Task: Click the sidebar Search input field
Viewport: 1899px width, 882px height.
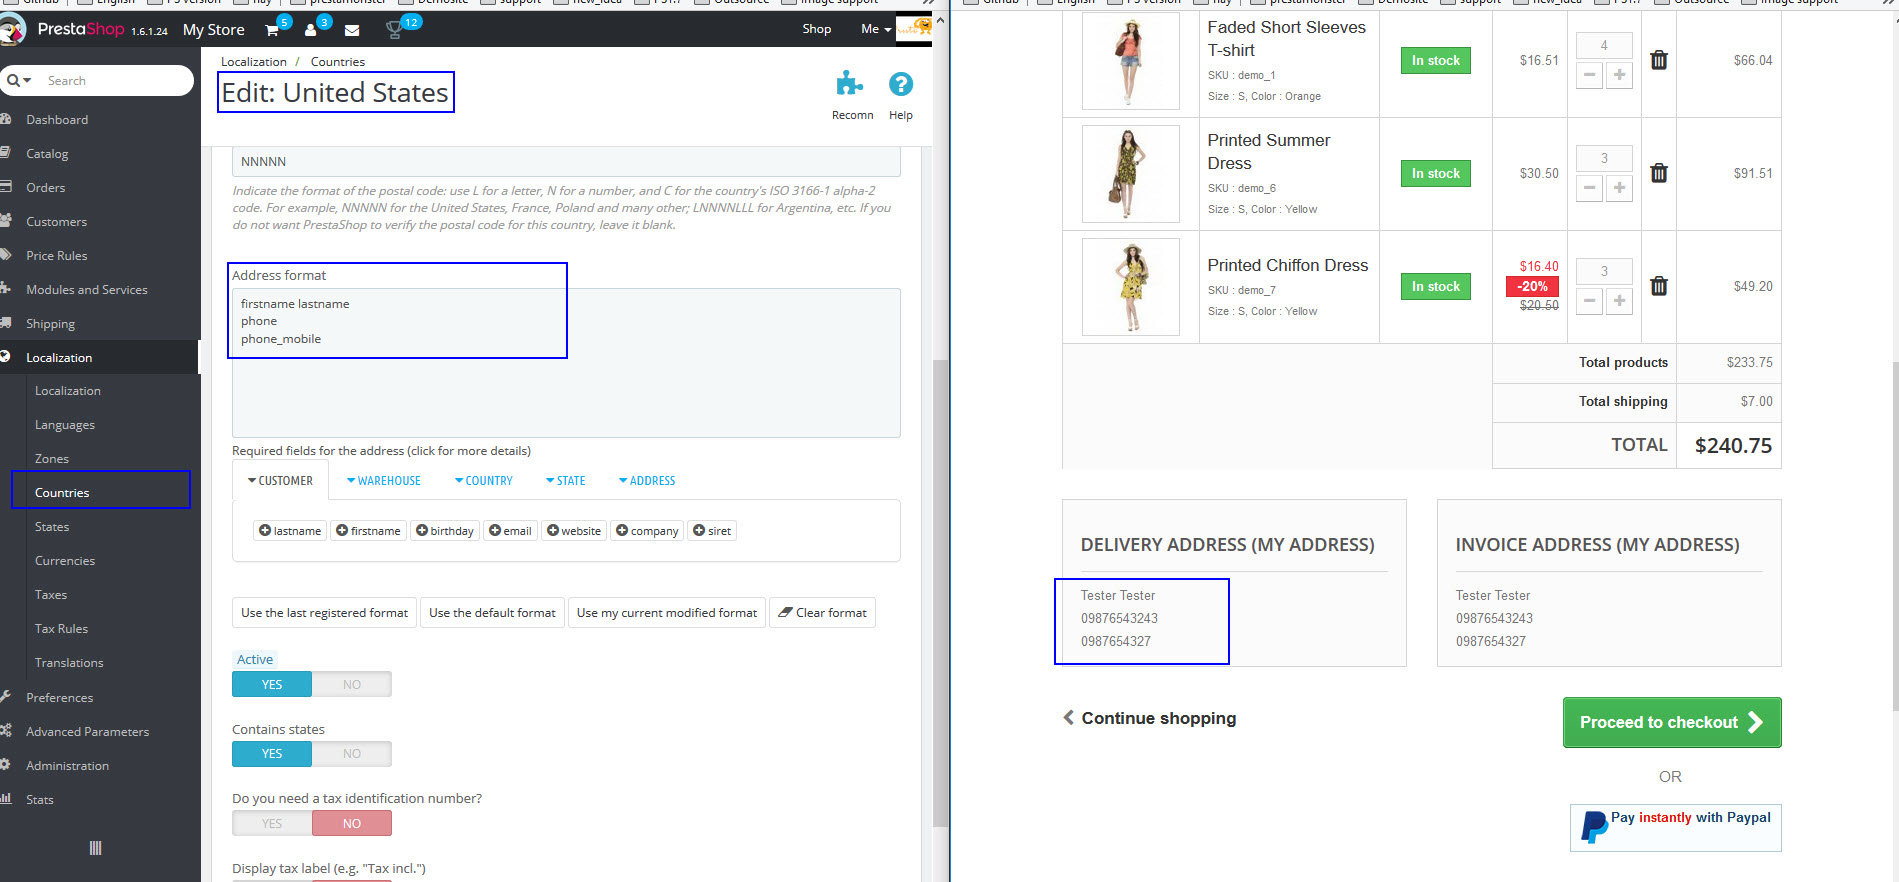Action: pos(115,80)
